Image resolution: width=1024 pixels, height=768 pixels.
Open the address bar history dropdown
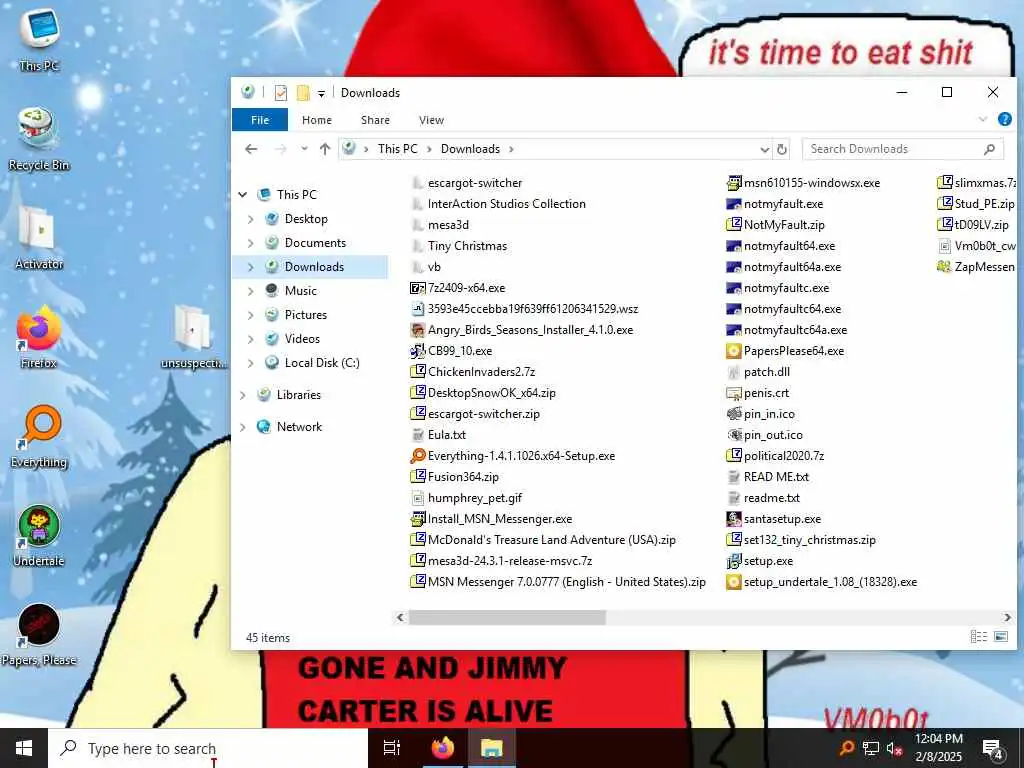click(765, 150)
